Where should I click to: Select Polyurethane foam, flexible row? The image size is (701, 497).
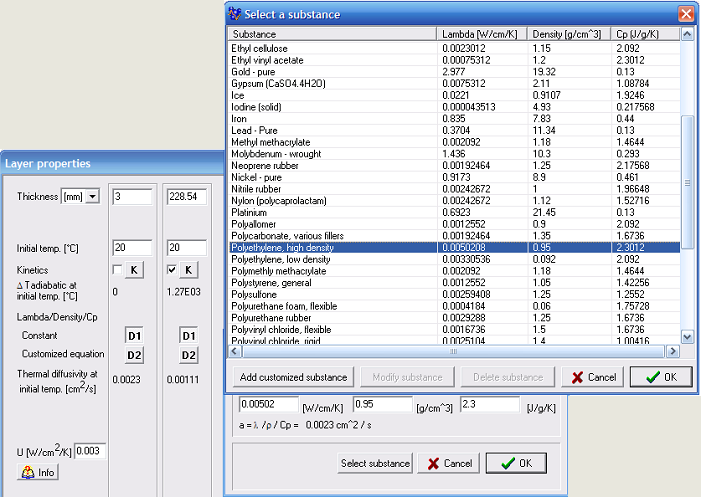tap(455, 306)
